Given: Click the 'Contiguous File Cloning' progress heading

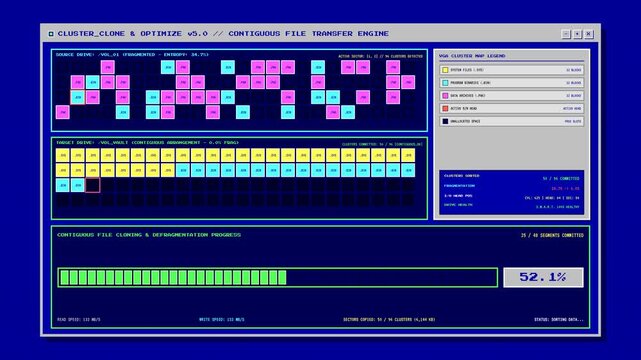Looking at the screenshot, I should (x=149, y=235).
